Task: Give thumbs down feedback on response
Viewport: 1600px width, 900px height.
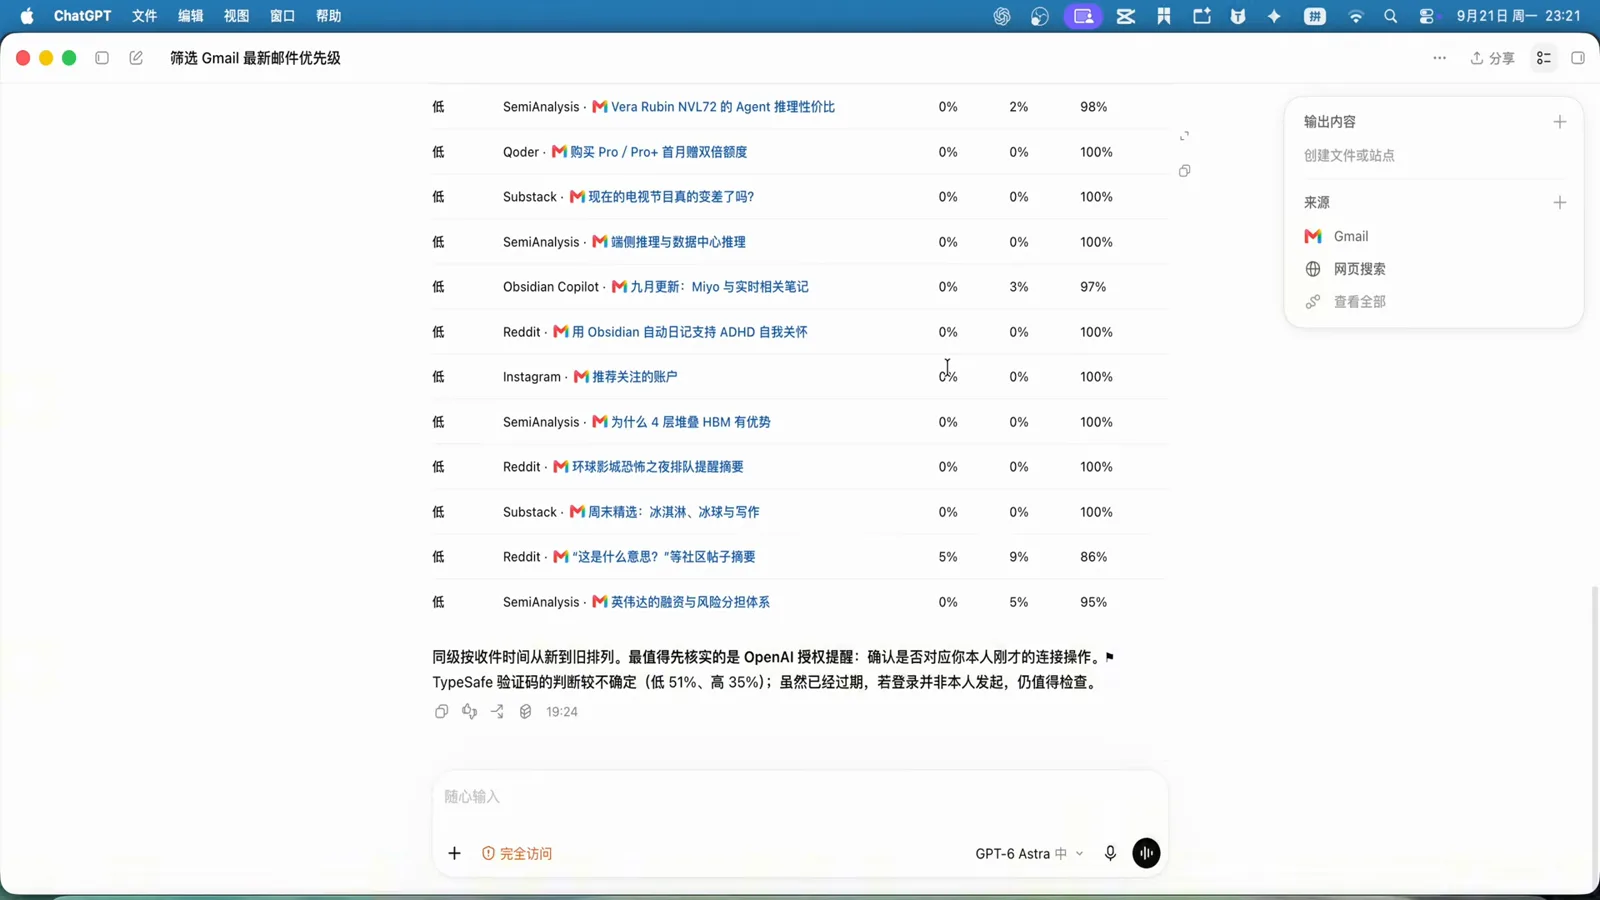Action: tap(469, 712)
